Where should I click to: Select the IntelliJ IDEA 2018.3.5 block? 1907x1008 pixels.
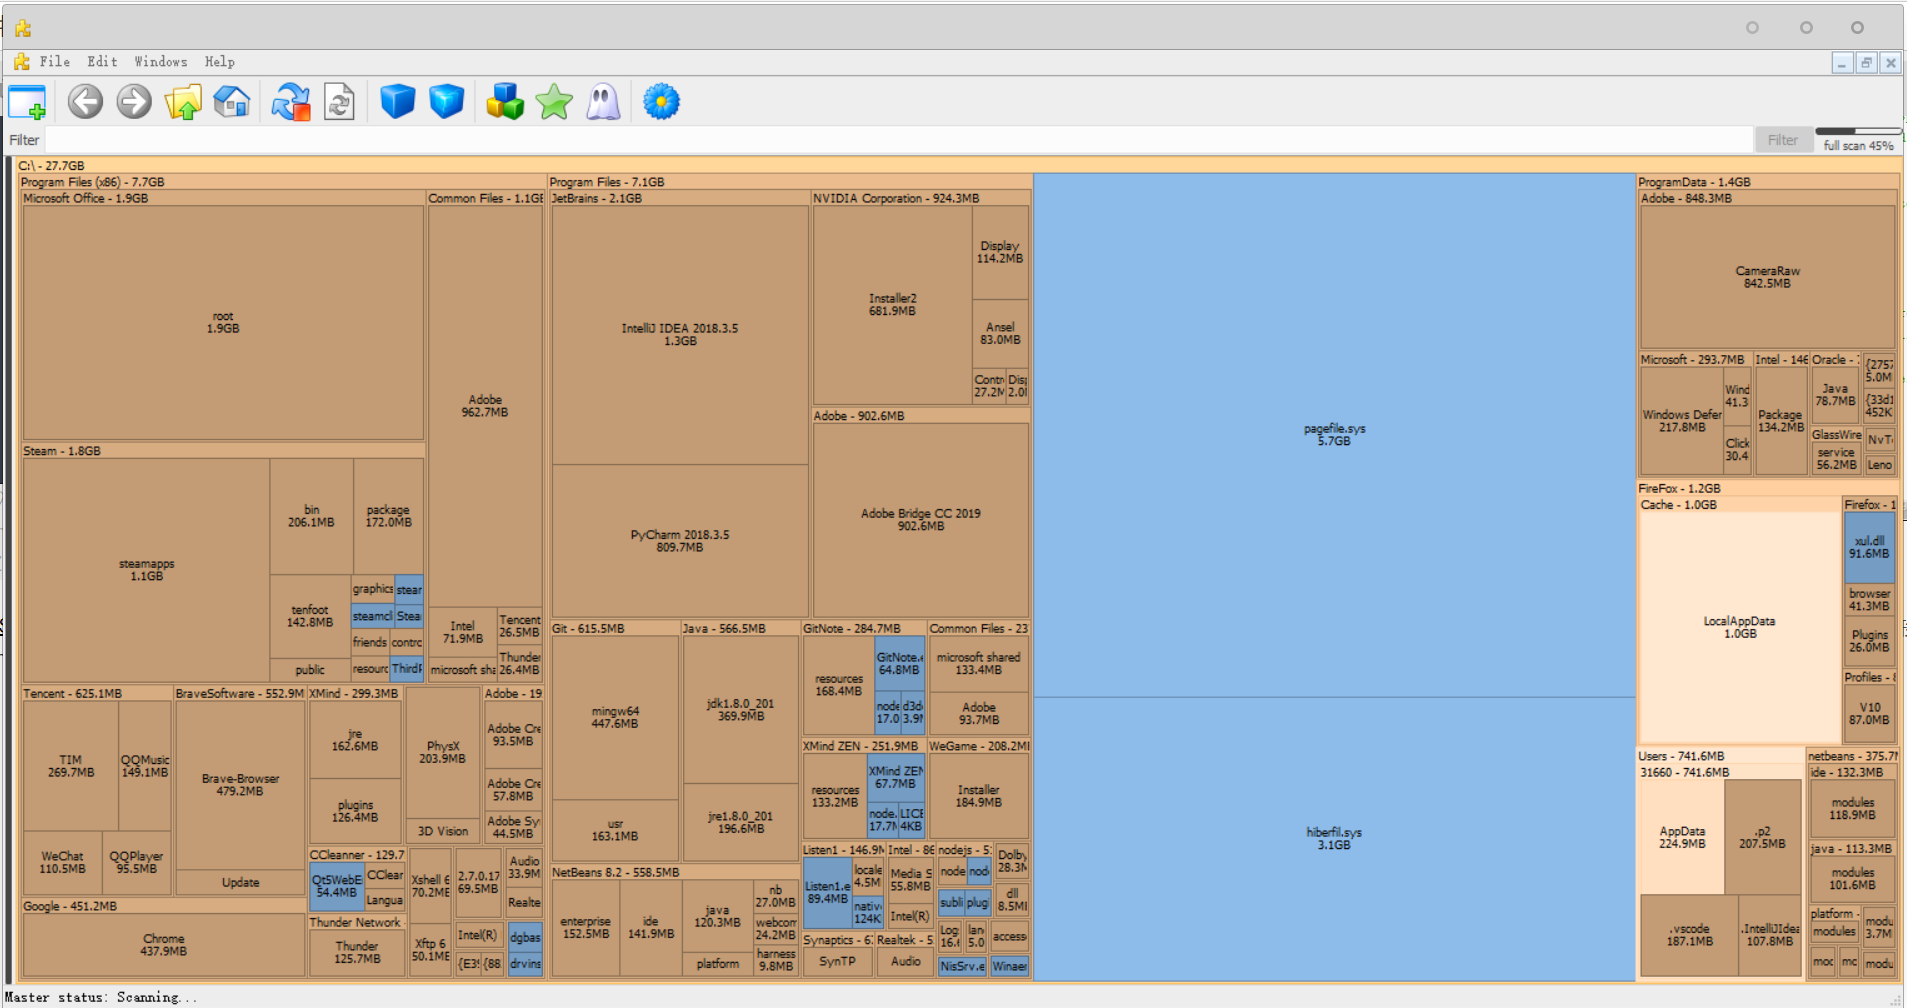click(x=680, y=335)
